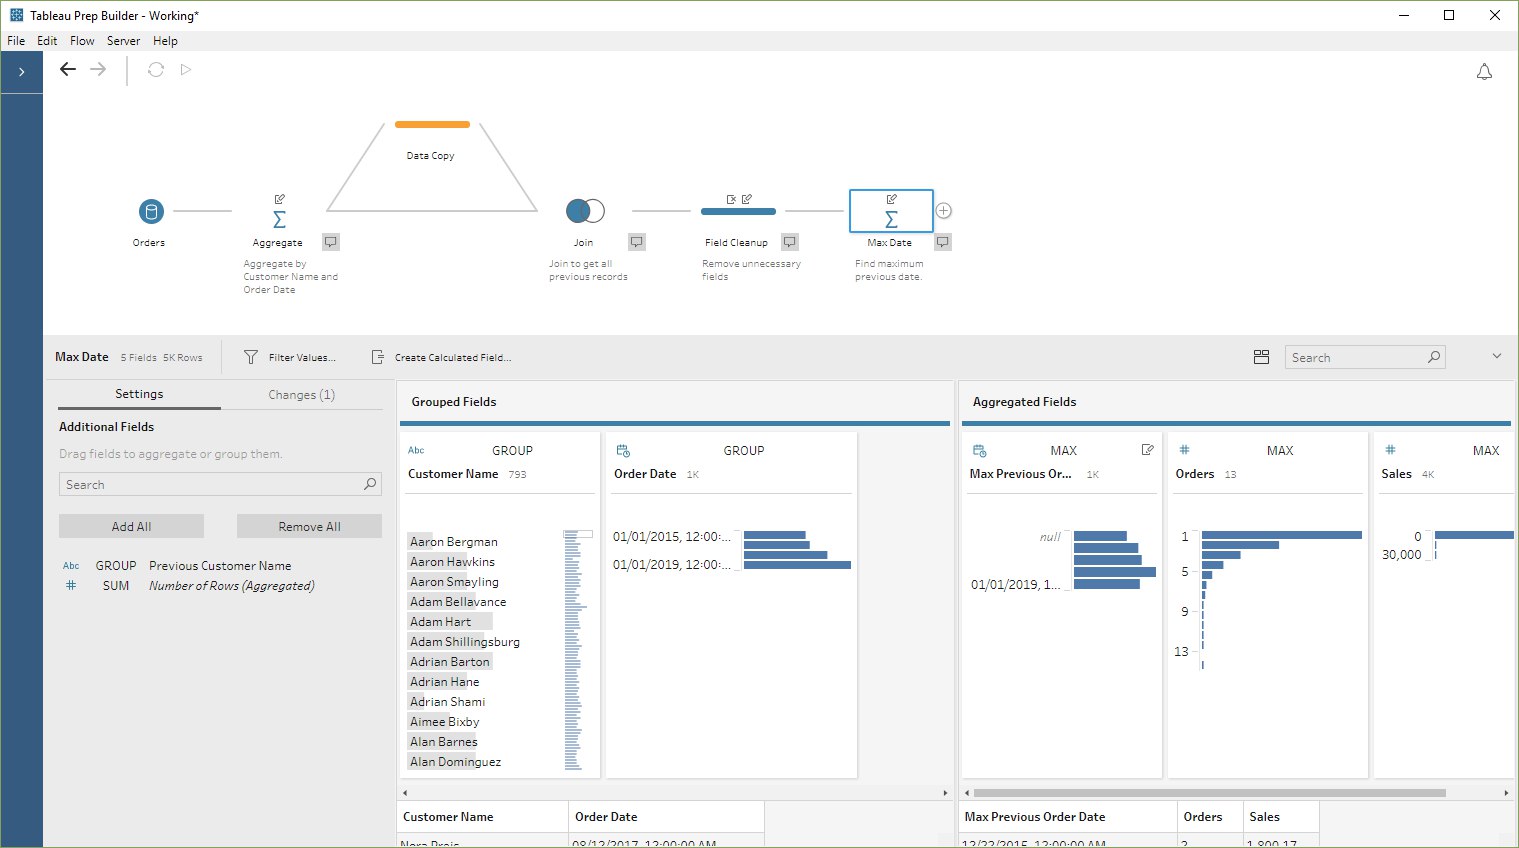This screenshot has width=1519, height=848.
Task: Switch to the Changes (1) tab
Action: [301, 395]
